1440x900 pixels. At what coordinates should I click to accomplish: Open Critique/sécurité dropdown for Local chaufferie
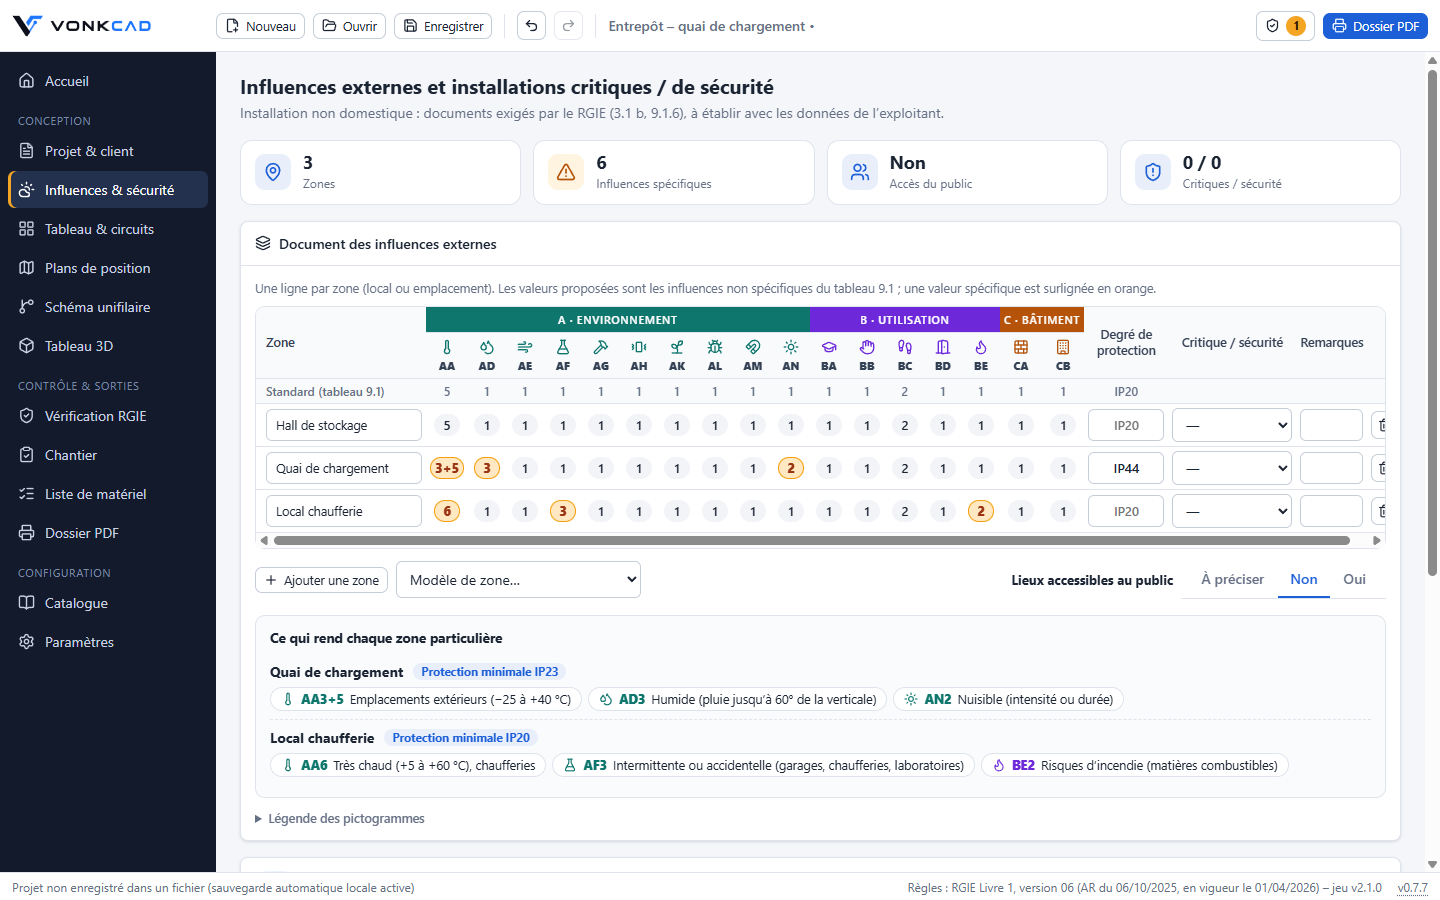(1232, 511)
